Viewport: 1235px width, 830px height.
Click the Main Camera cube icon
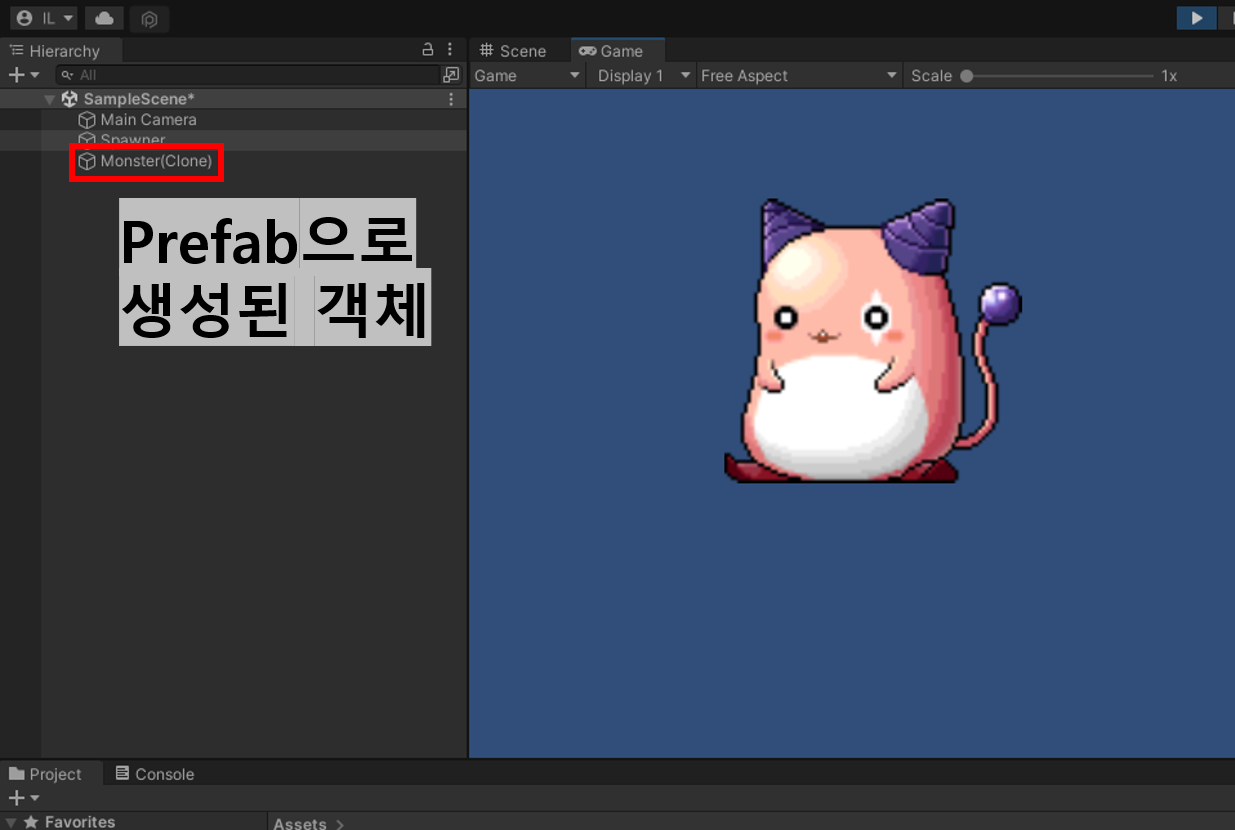87,120
